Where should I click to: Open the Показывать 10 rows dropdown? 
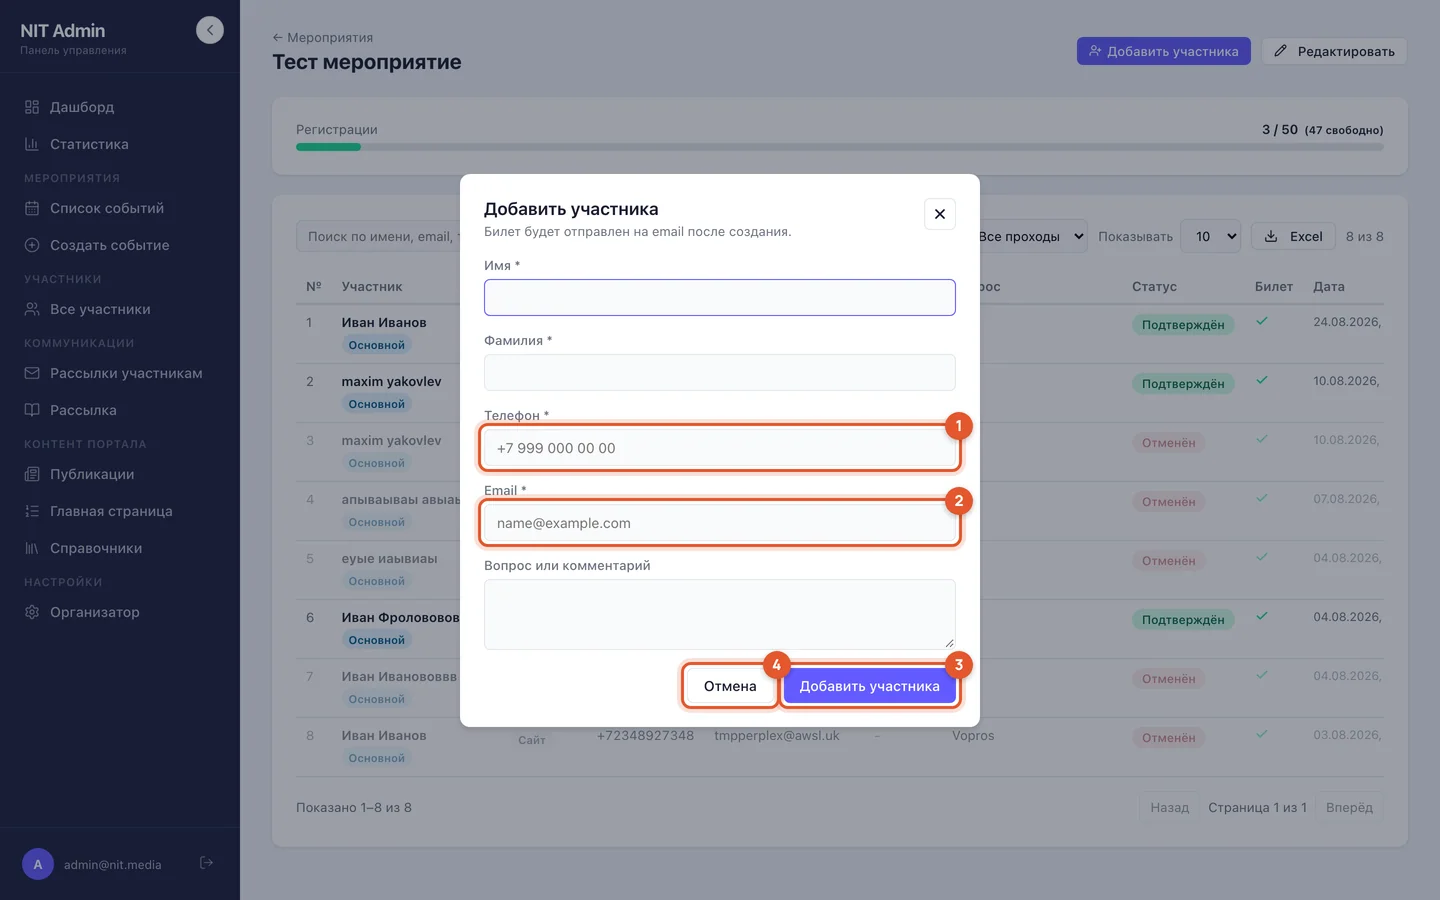(1211, 237)
